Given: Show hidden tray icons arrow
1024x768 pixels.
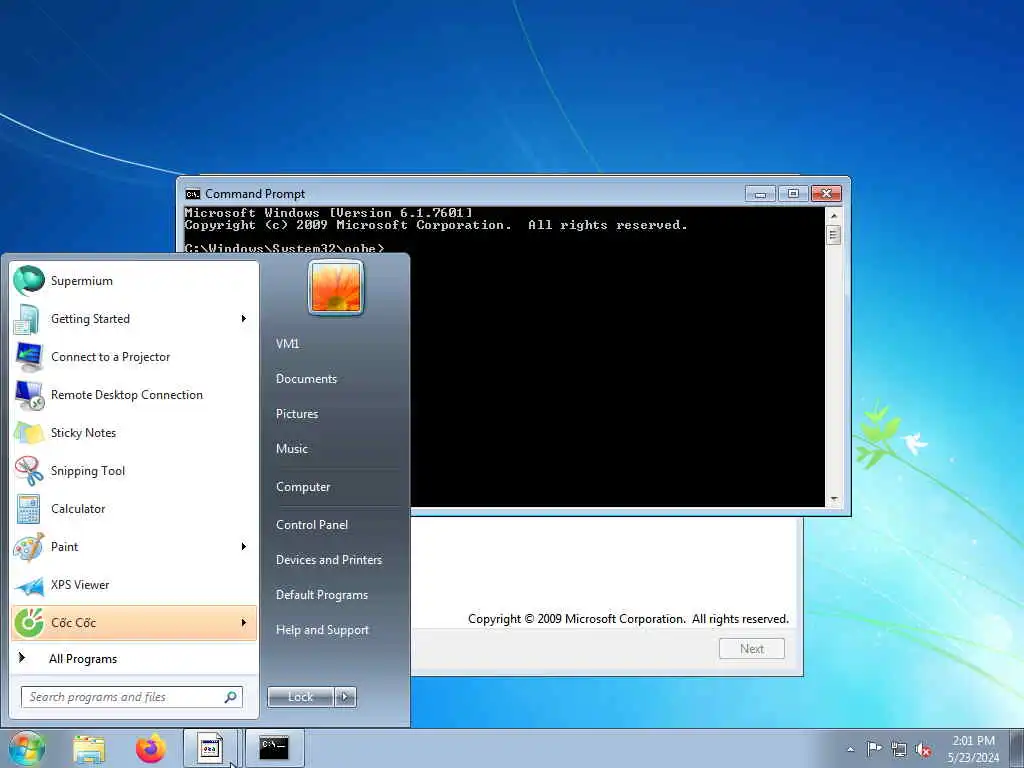Looking at the screenshot, I should tap(850, 749).
